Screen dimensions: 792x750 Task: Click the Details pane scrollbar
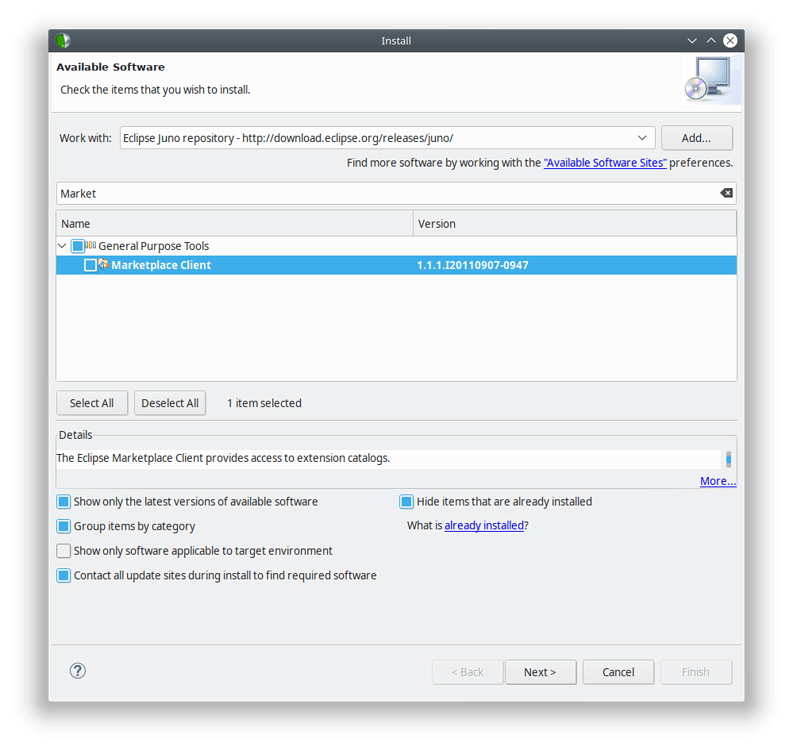pyautogui.click(x=728, y=460)
